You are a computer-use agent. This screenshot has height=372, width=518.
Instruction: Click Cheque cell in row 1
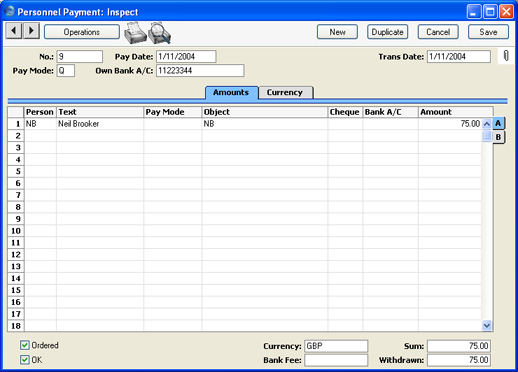click(345, 124)
